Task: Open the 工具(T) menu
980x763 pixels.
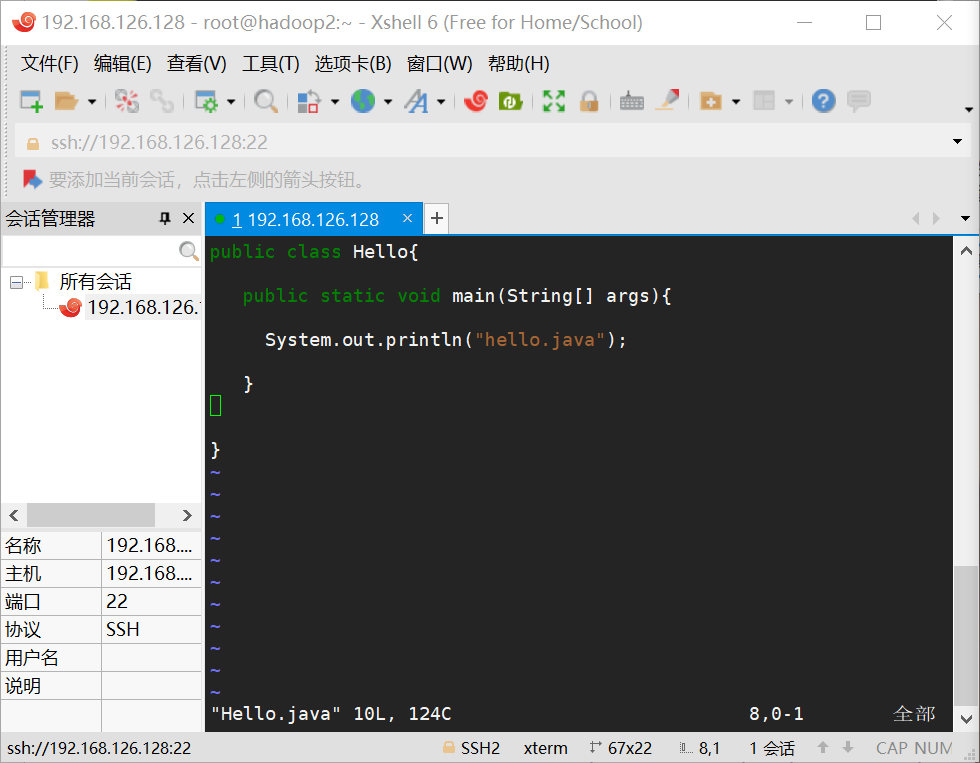Action: [x=271, y=64]
